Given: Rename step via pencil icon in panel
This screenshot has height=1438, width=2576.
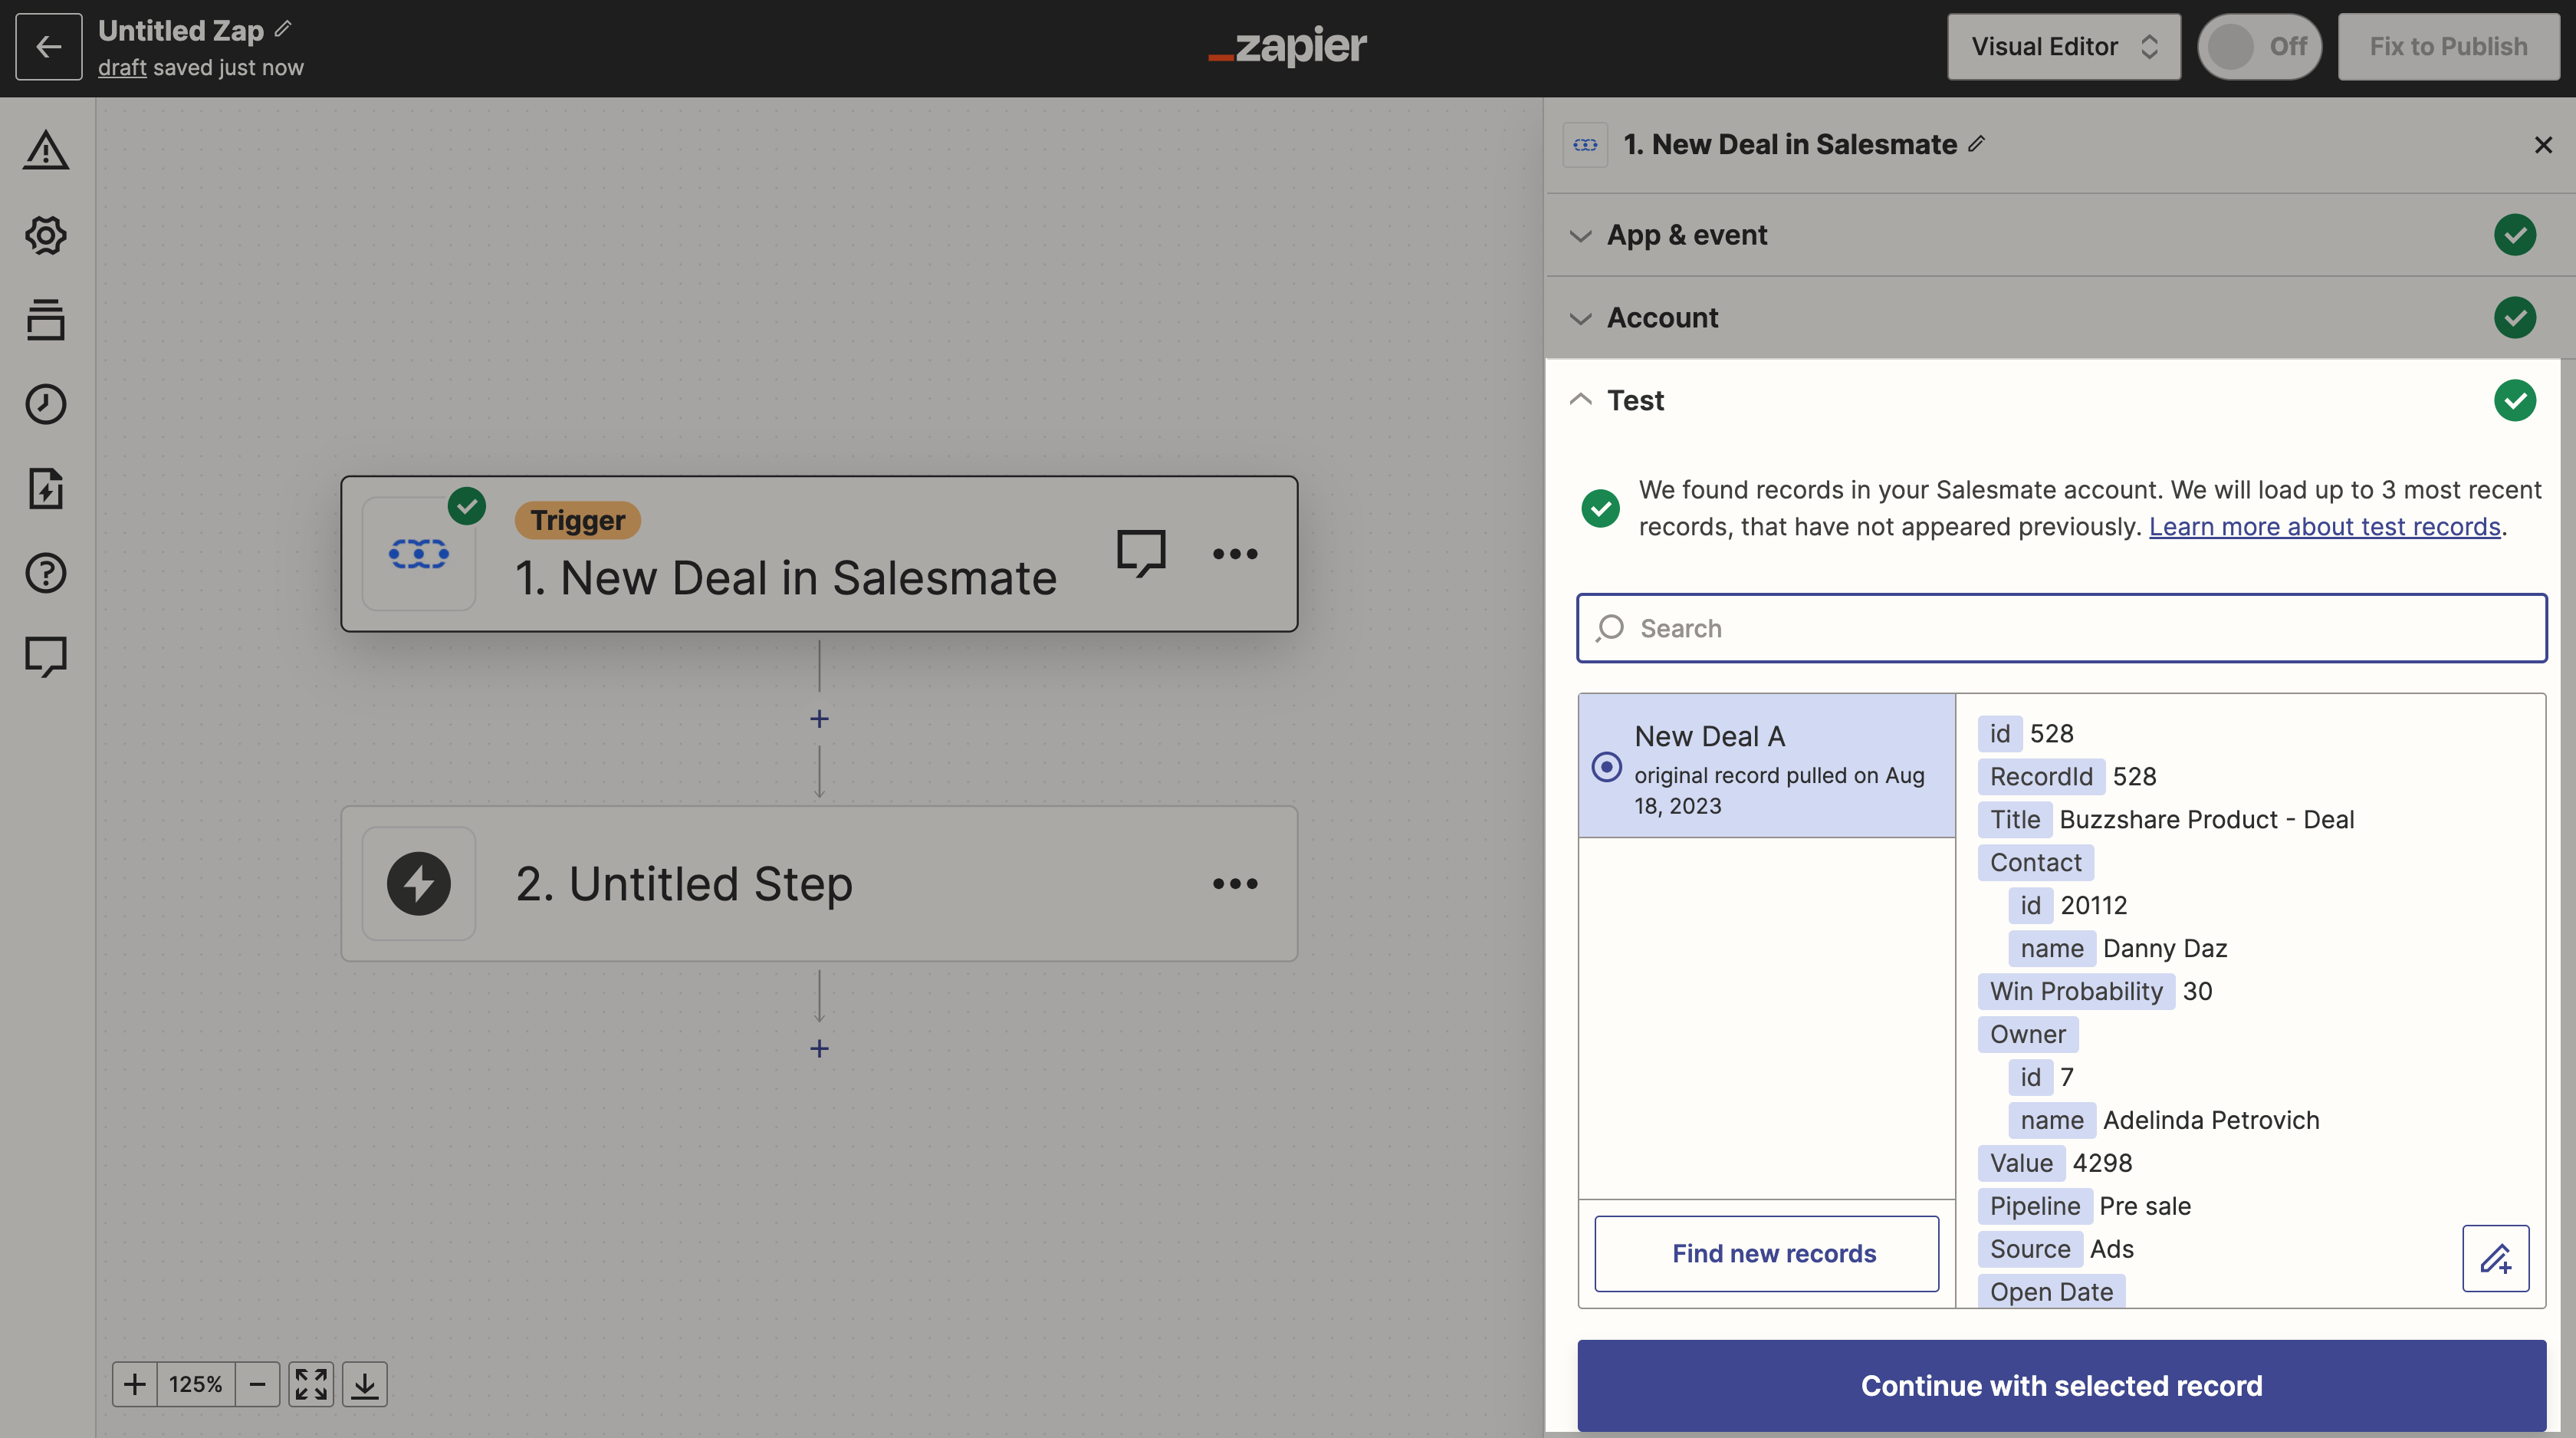Looking at the screenshot, I should (x=1977, y=143).
